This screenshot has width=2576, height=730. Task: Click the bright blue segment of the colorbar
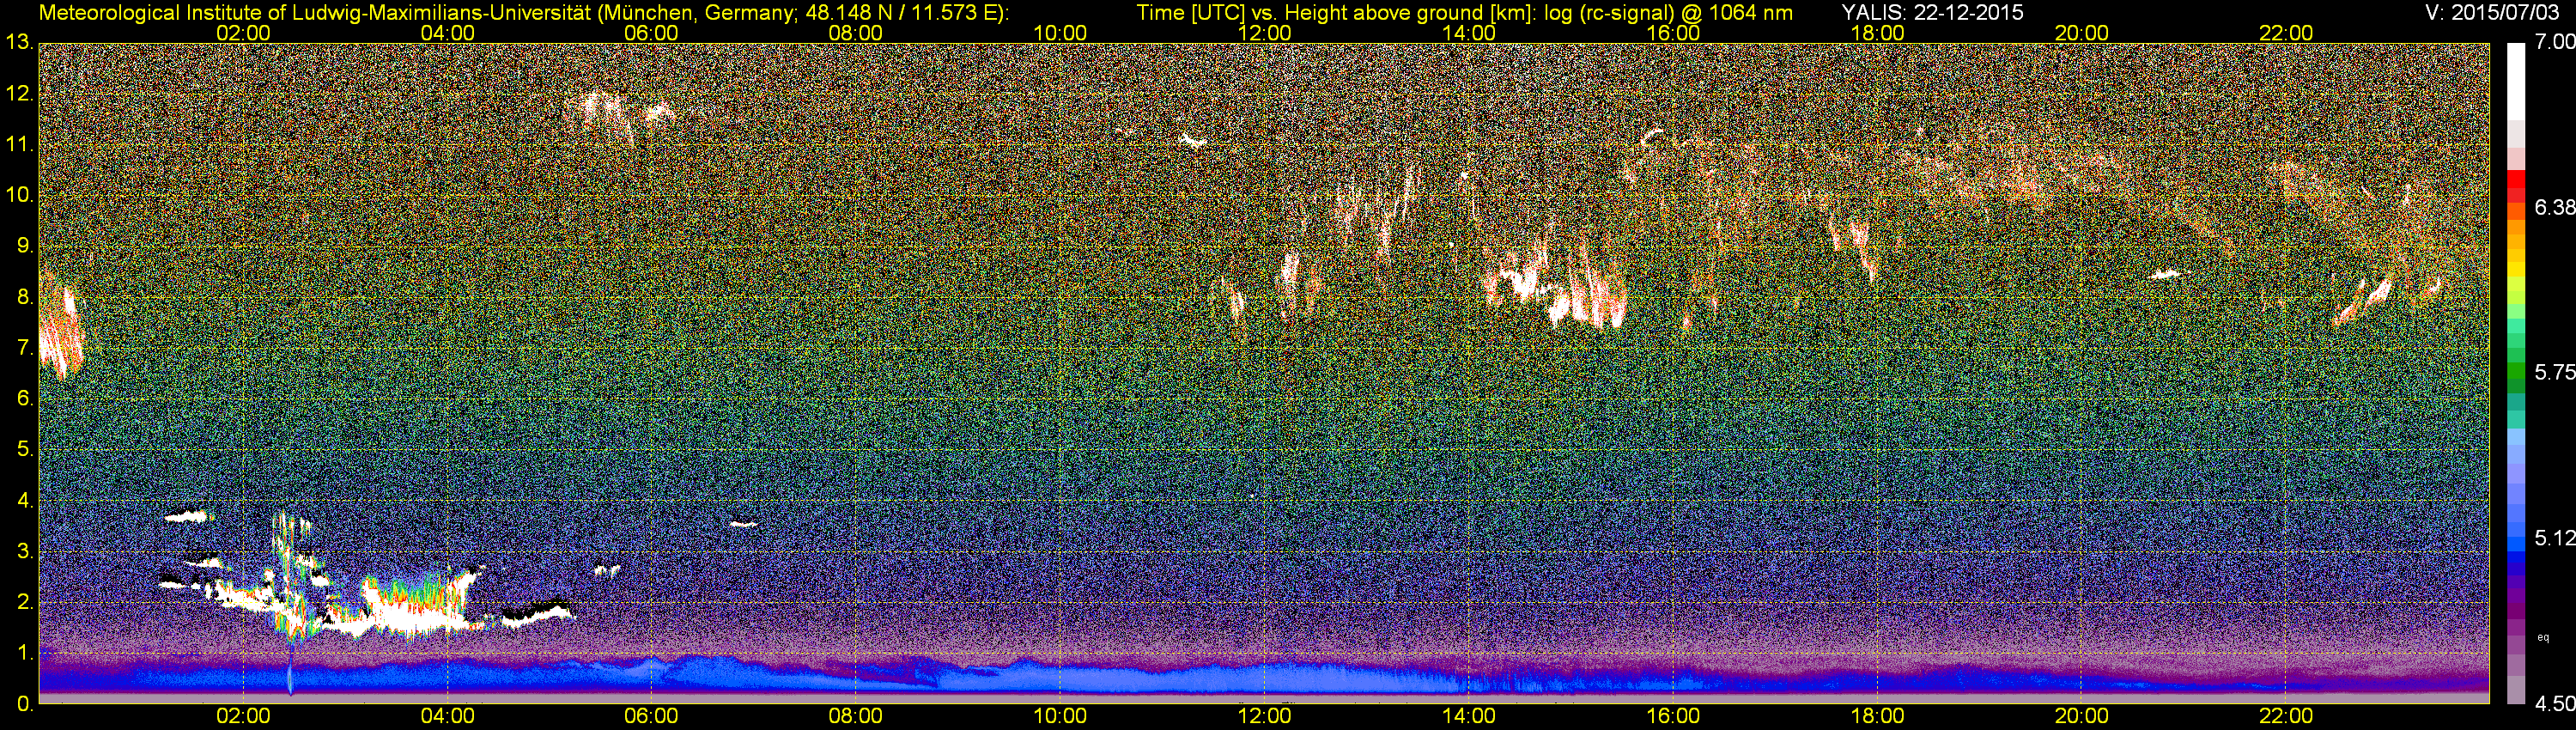2516,544
